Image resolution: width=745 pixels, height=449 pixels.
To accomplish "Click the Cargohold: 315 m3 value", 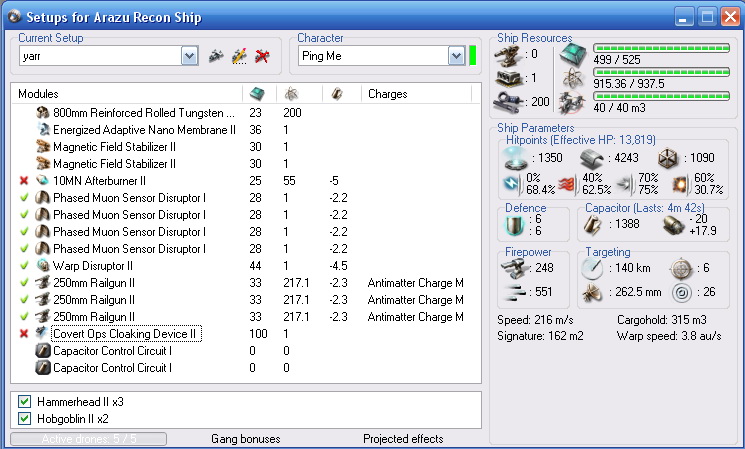I will point(661,320).
